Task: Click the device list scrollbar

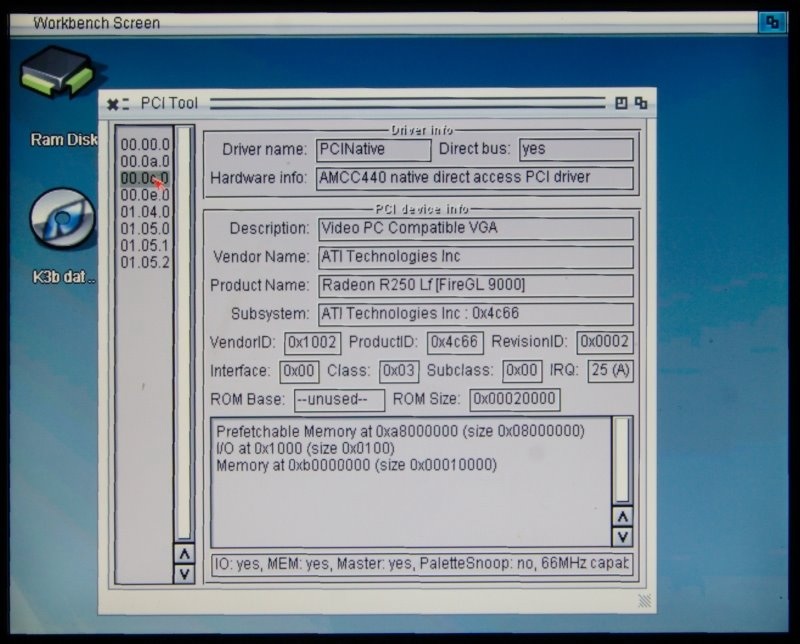Action: coord(184,334)
